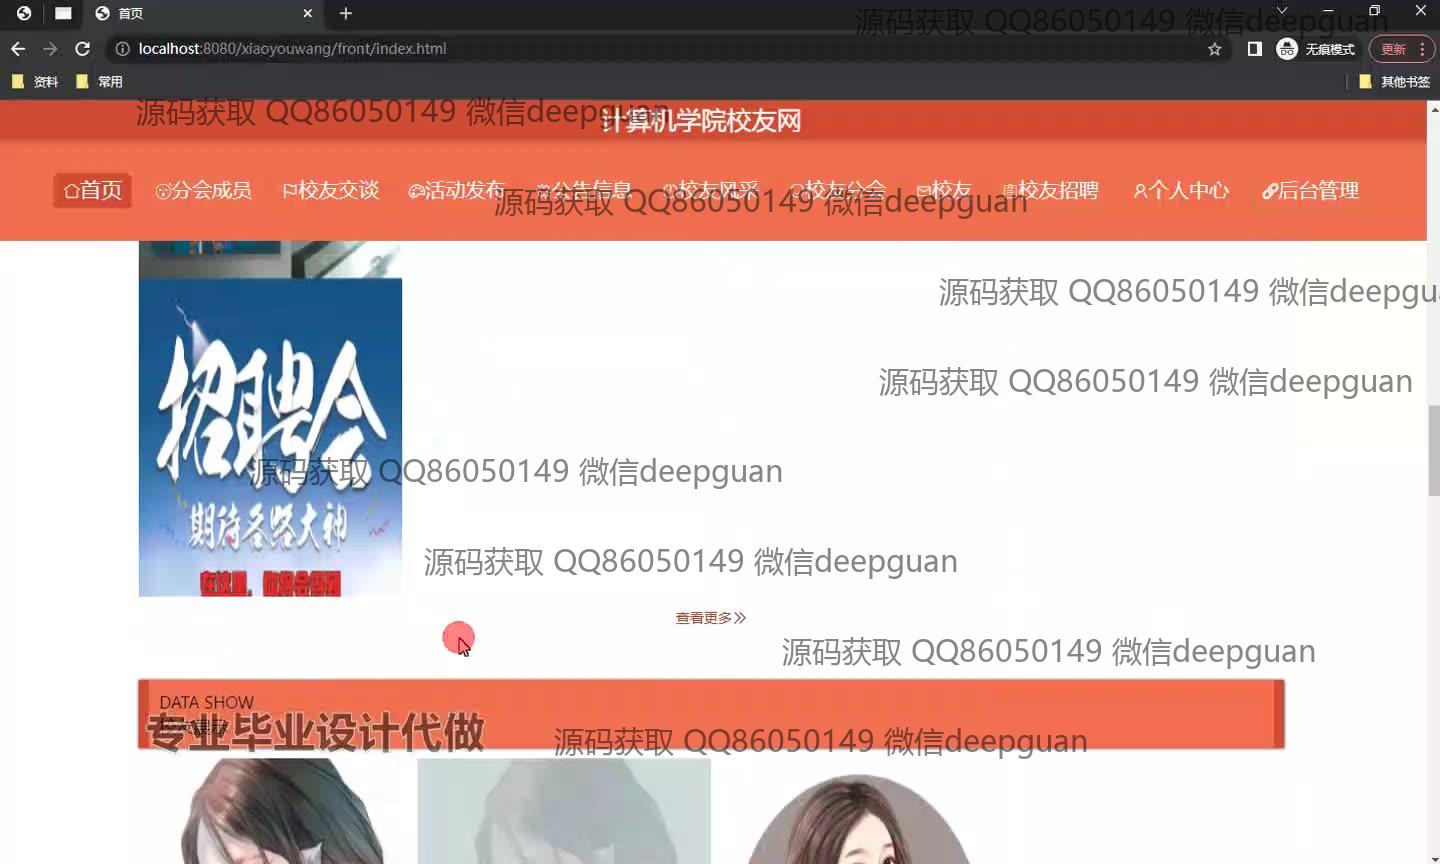Click browser back arrow
1440x864 pixels.
[18, 49]
